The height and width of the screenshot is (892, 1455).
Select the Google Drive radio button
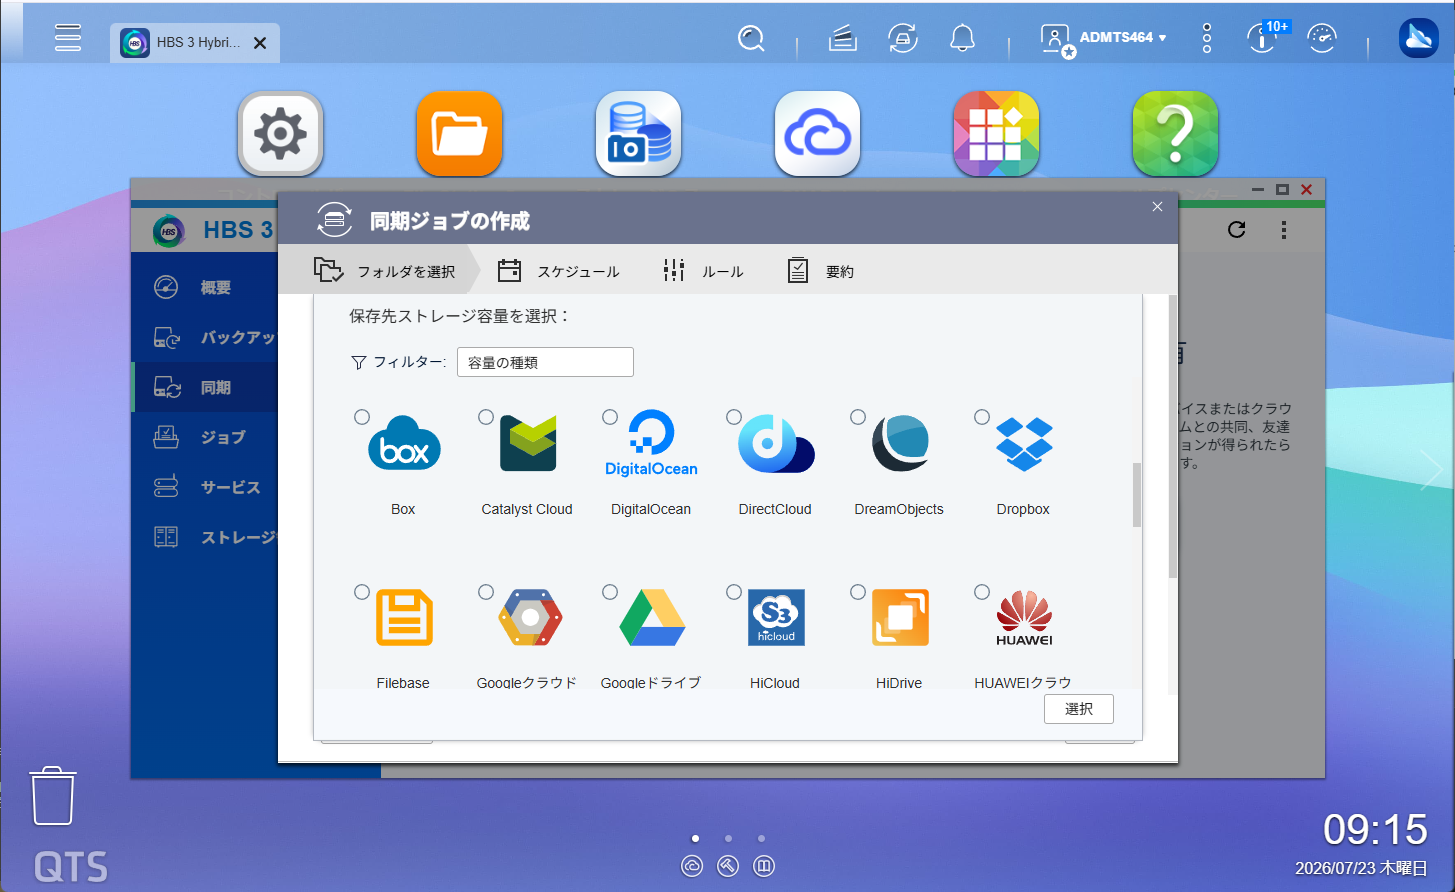[x=610, y=592]
